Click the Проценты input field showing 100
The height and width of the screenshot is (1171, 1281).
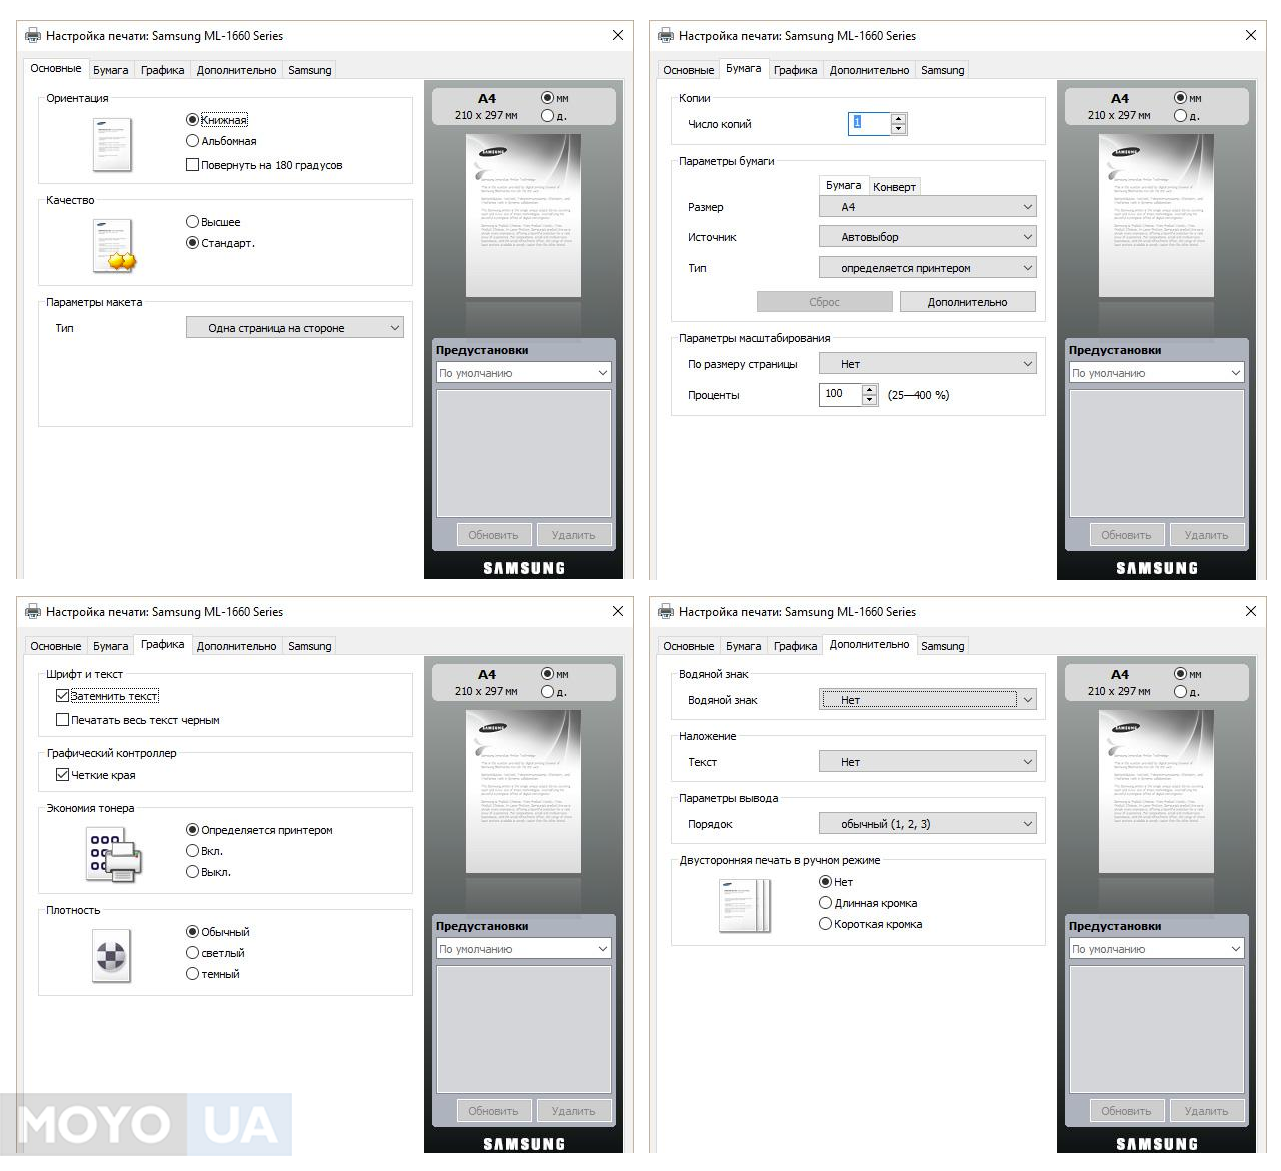(840, 394)
